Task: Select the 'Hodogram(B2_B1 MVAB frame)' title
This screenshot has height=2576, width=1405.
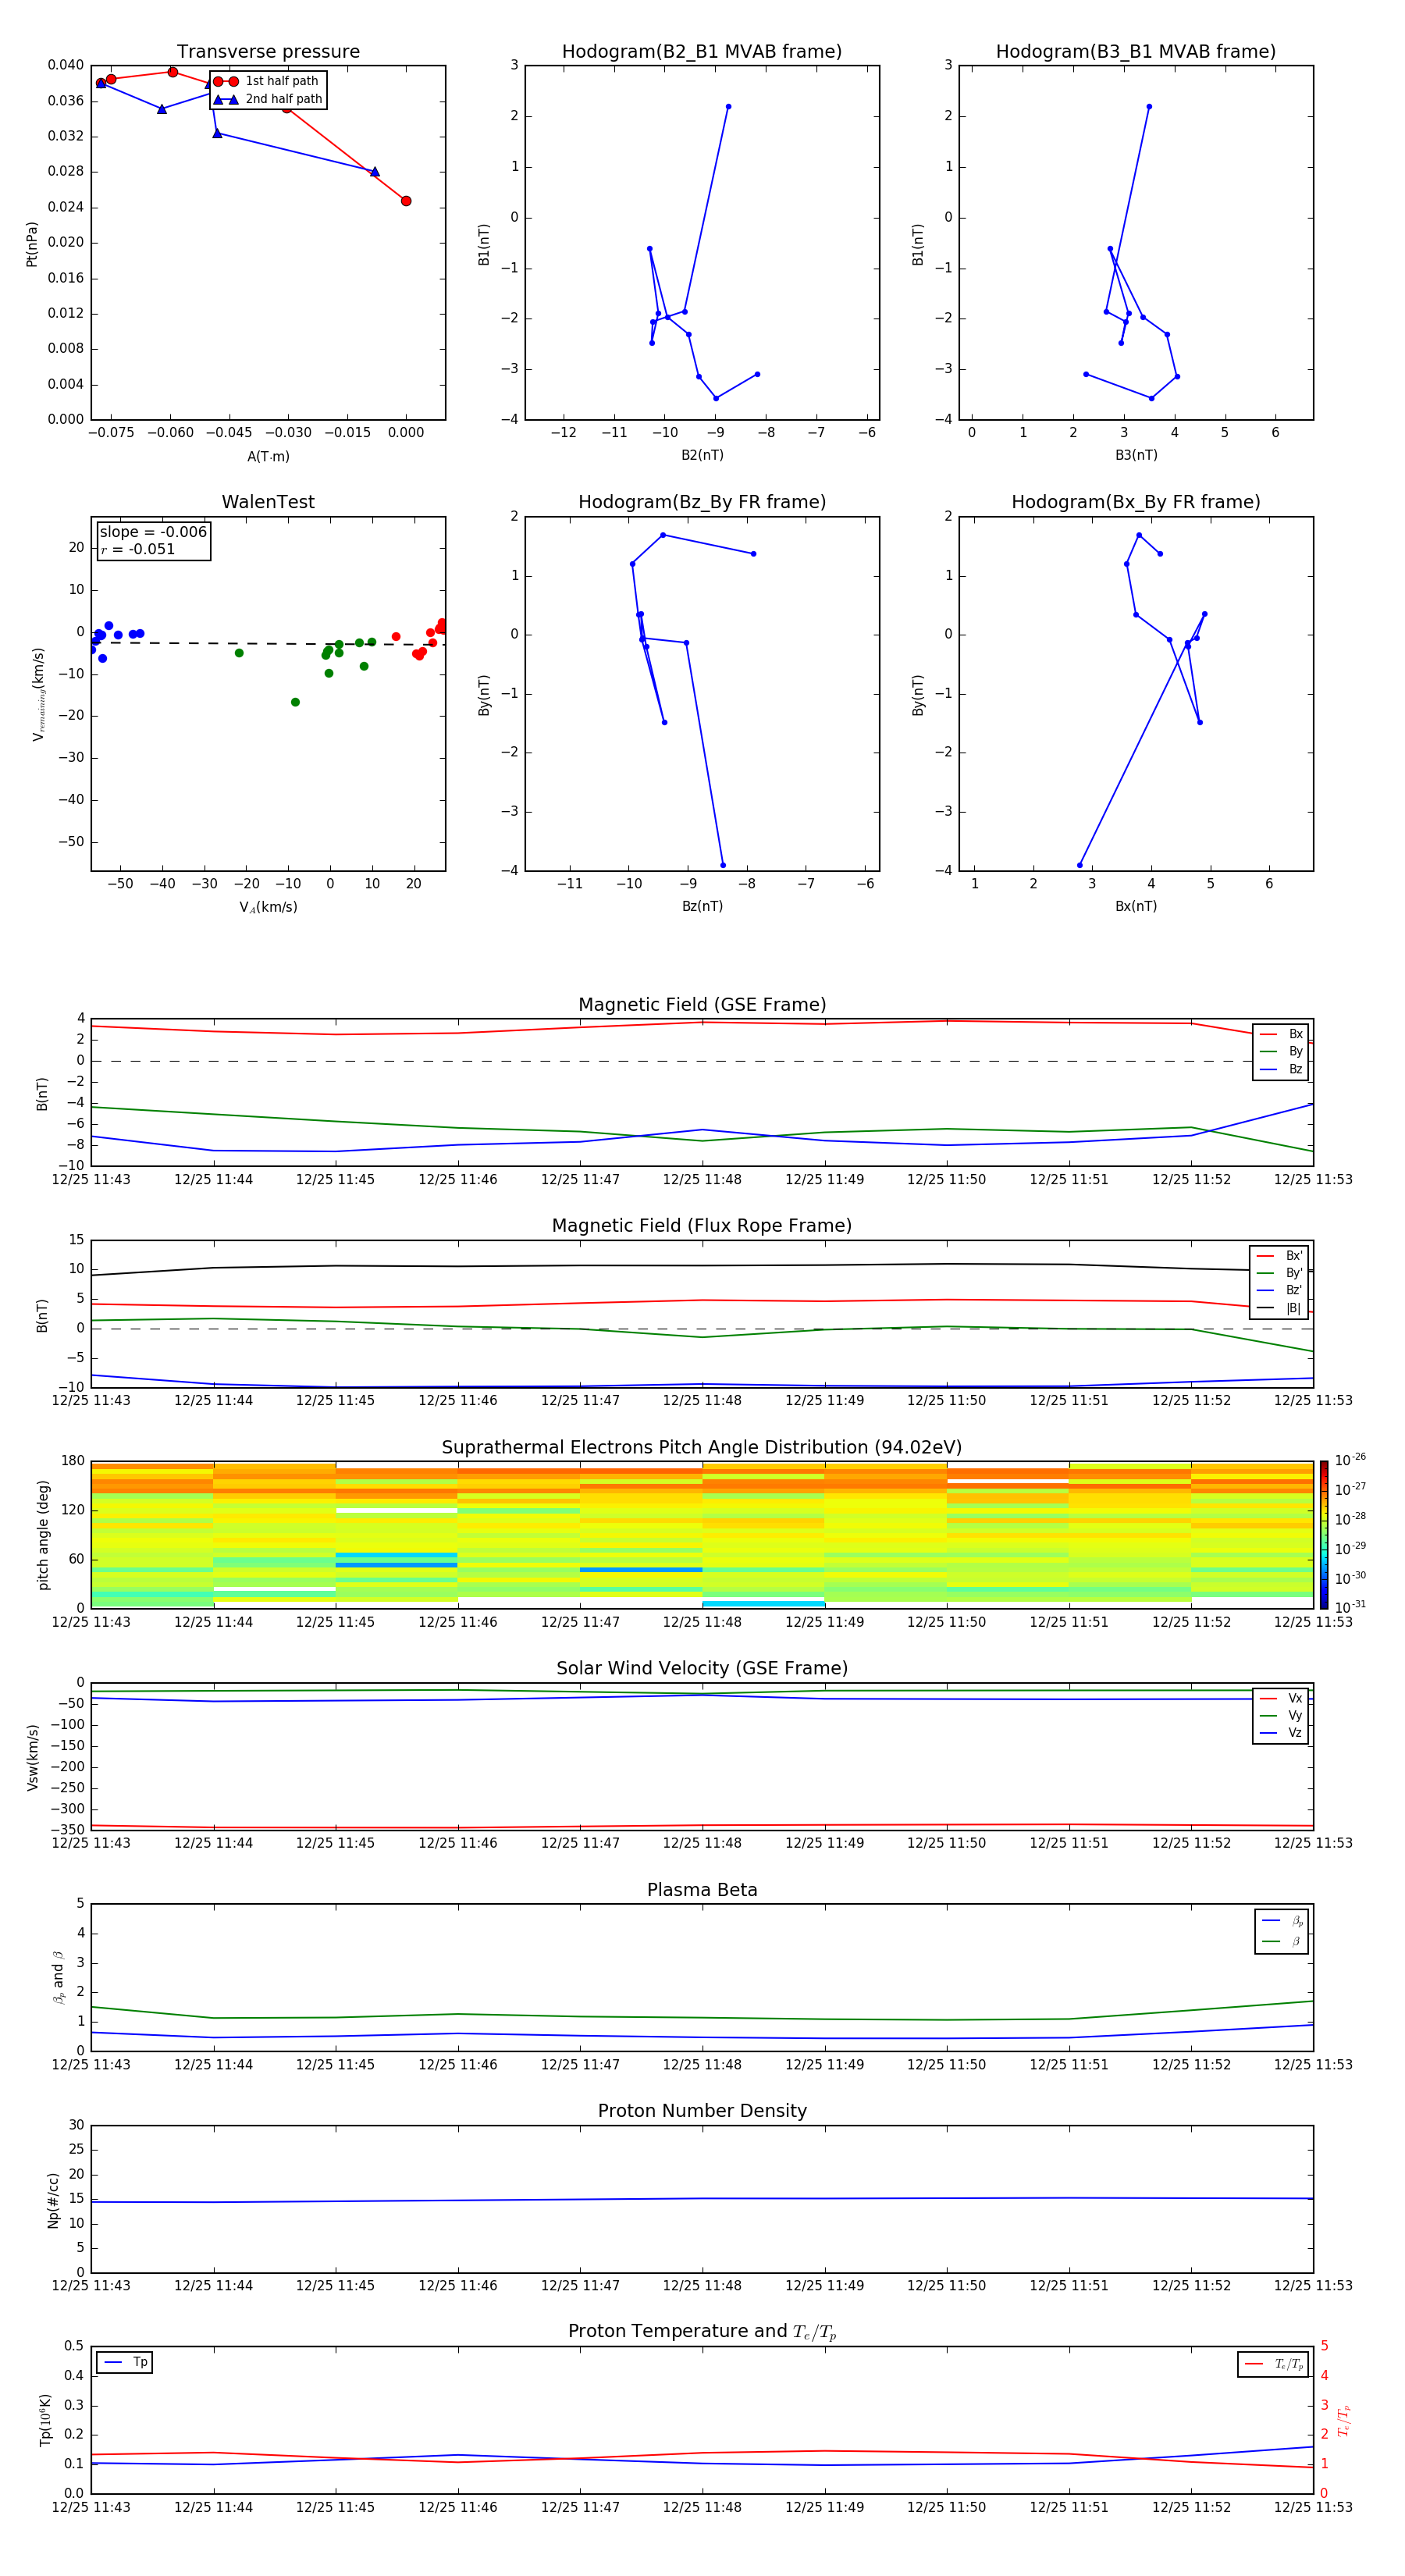Action: tap(702, 51)
